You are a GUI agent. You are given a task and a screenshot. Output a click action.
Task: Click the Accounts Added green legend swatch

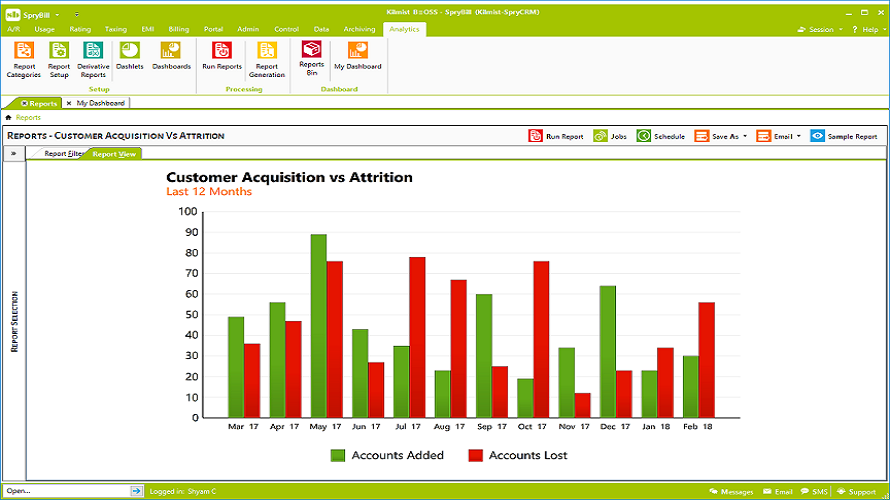click(x=338, y=455)
